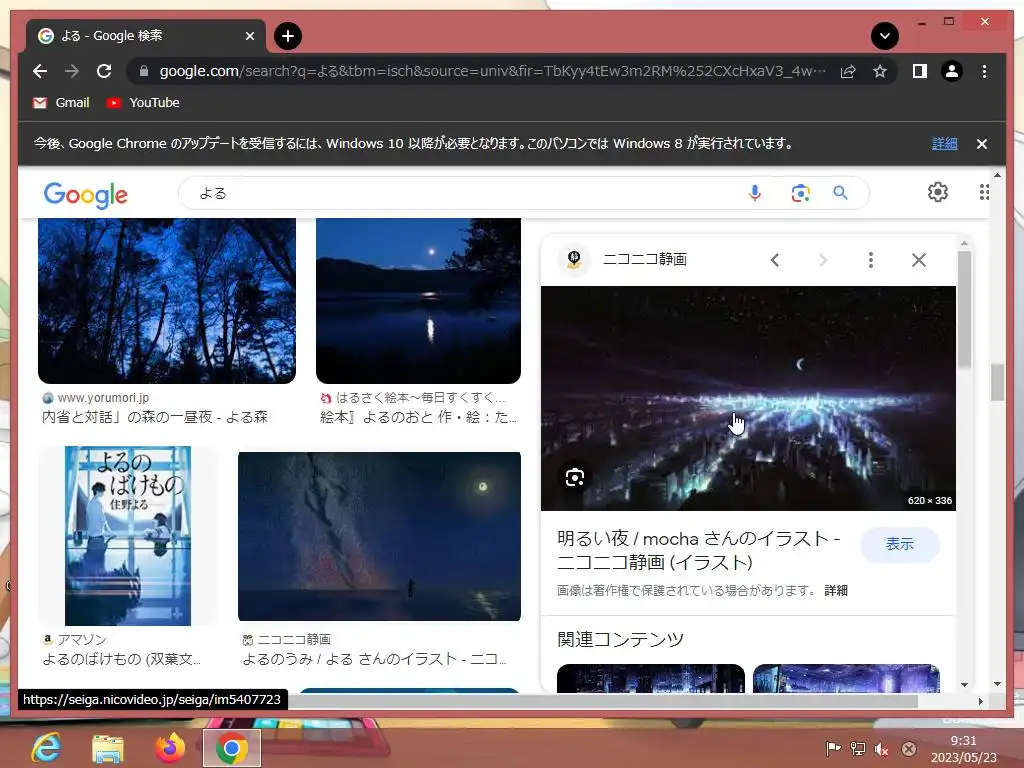Close the image preview panel
The image size is (1024, 768).
point(919,260)
